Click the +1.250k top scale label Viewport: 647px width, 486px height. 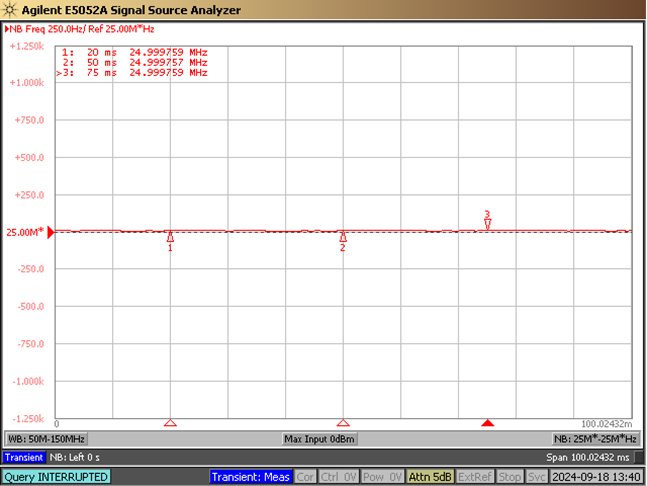point(27,46)
